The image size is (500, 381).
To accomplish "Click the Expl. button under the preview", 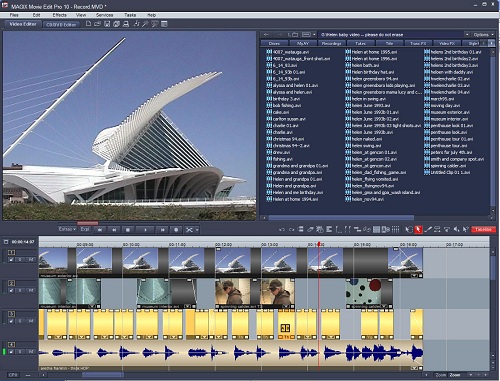I will [x=85, y=229].
